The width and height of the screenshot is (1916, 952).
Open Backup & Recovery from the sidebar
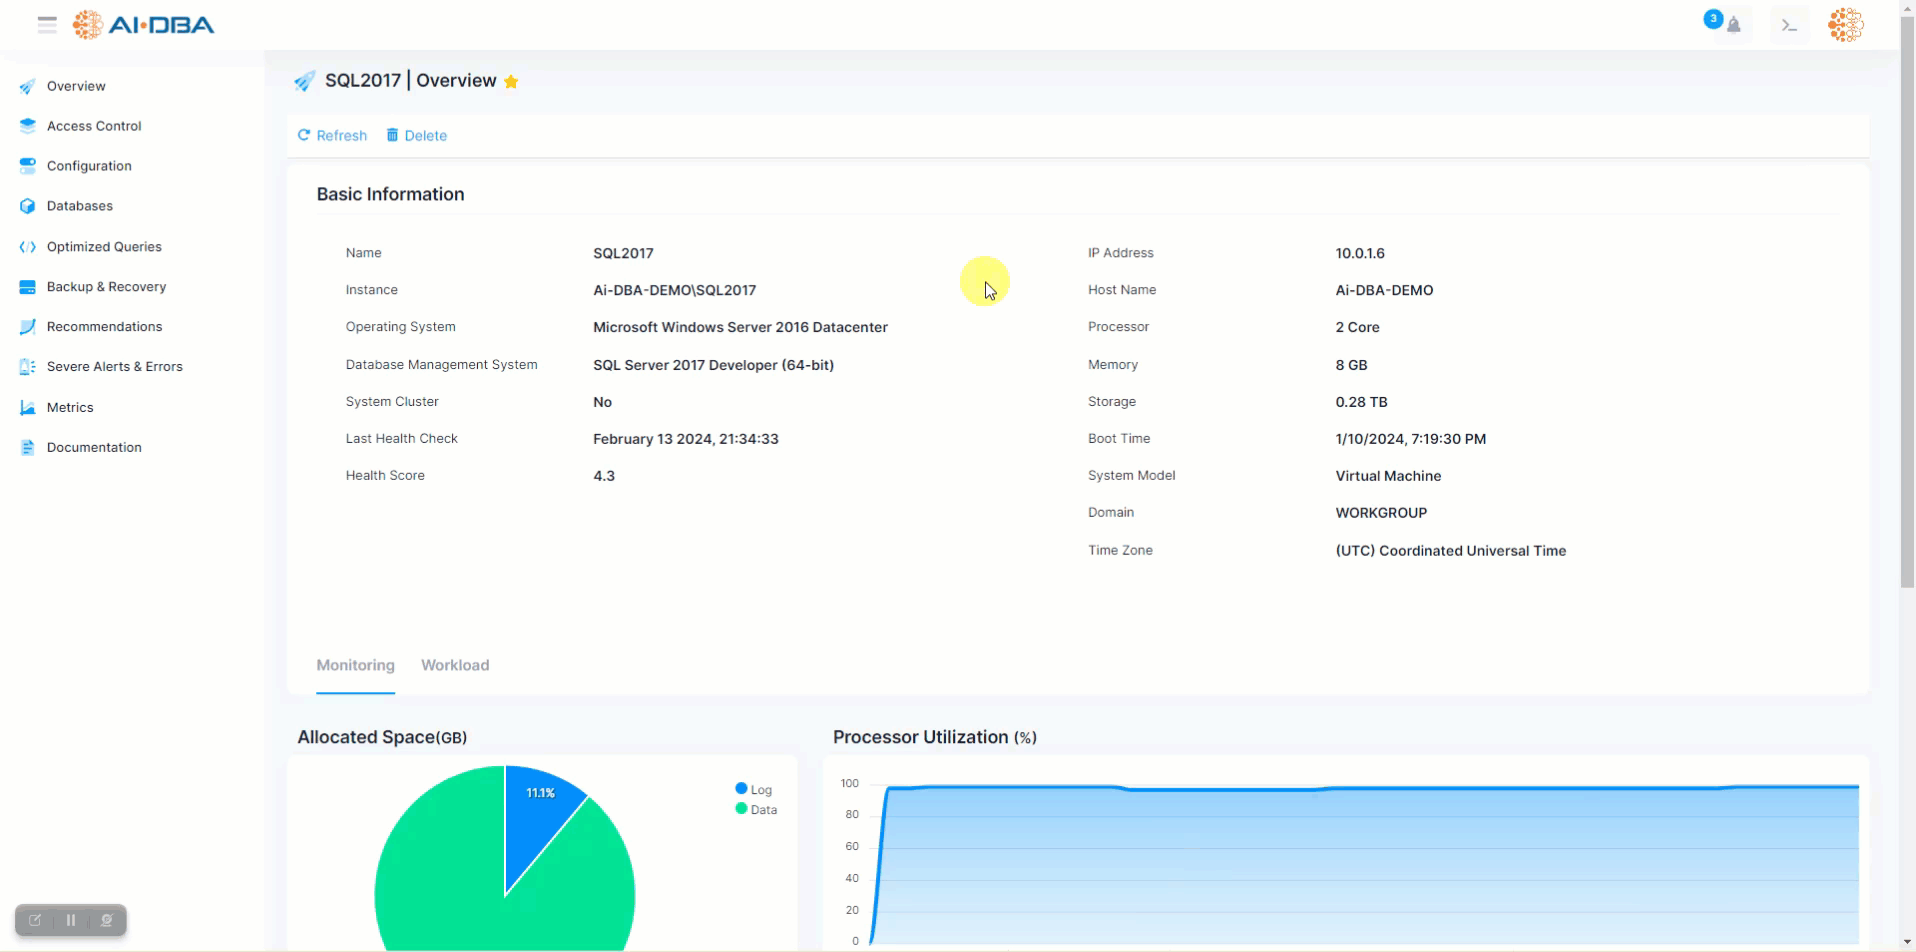click(x=105, y=286)
